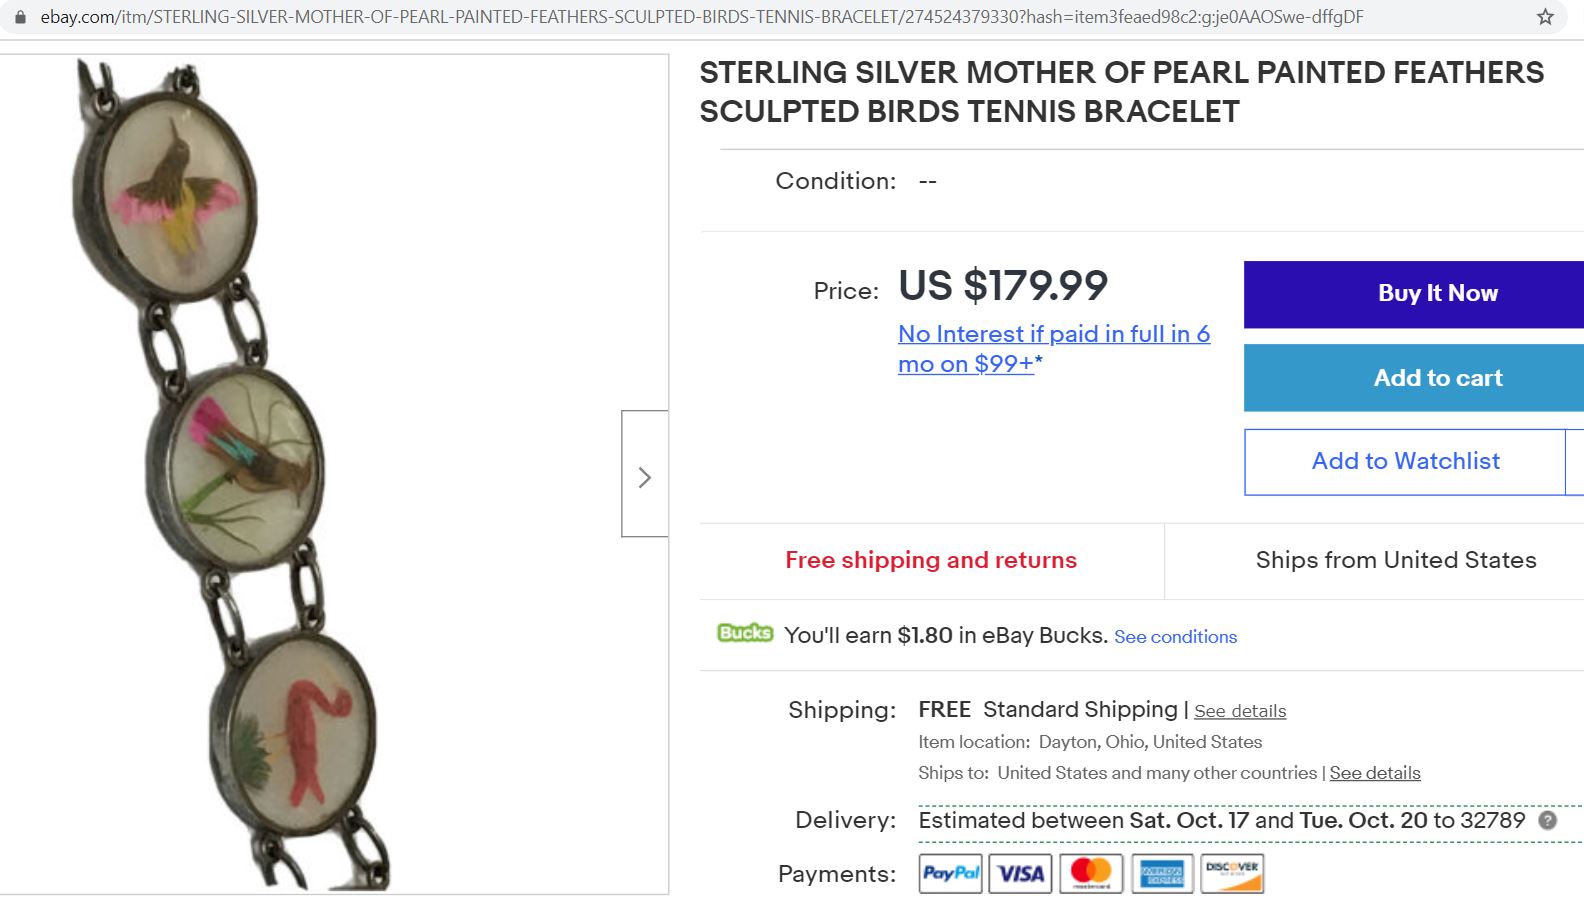Click the green eBay Bucks logo
The image size is (1584, 907).
coord(745,633)
